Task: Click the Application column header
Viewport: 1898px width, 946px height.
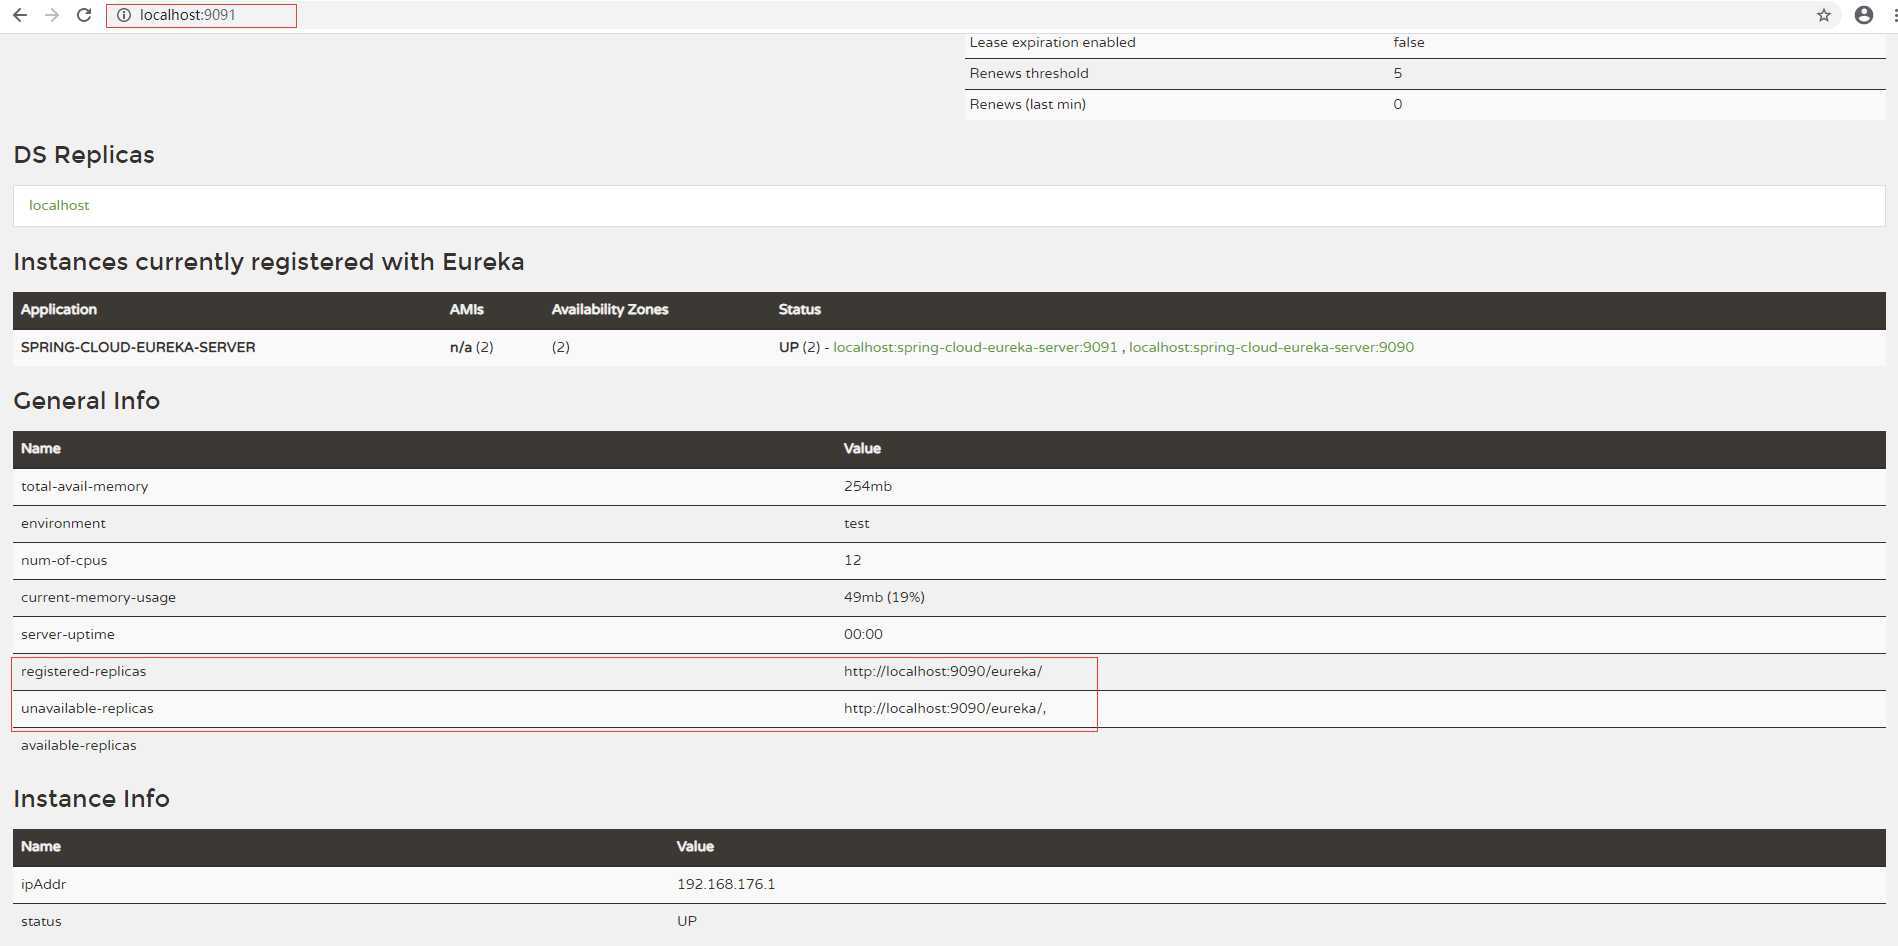Action: 59,309
